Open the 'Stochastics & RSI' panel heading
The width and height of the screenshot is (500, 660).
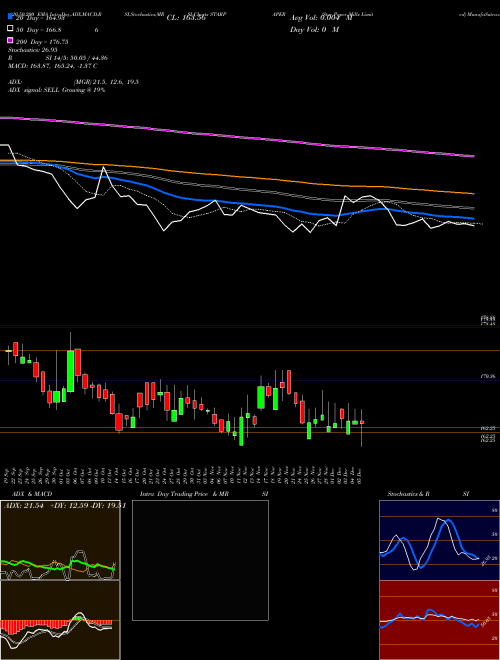point(428,494)
